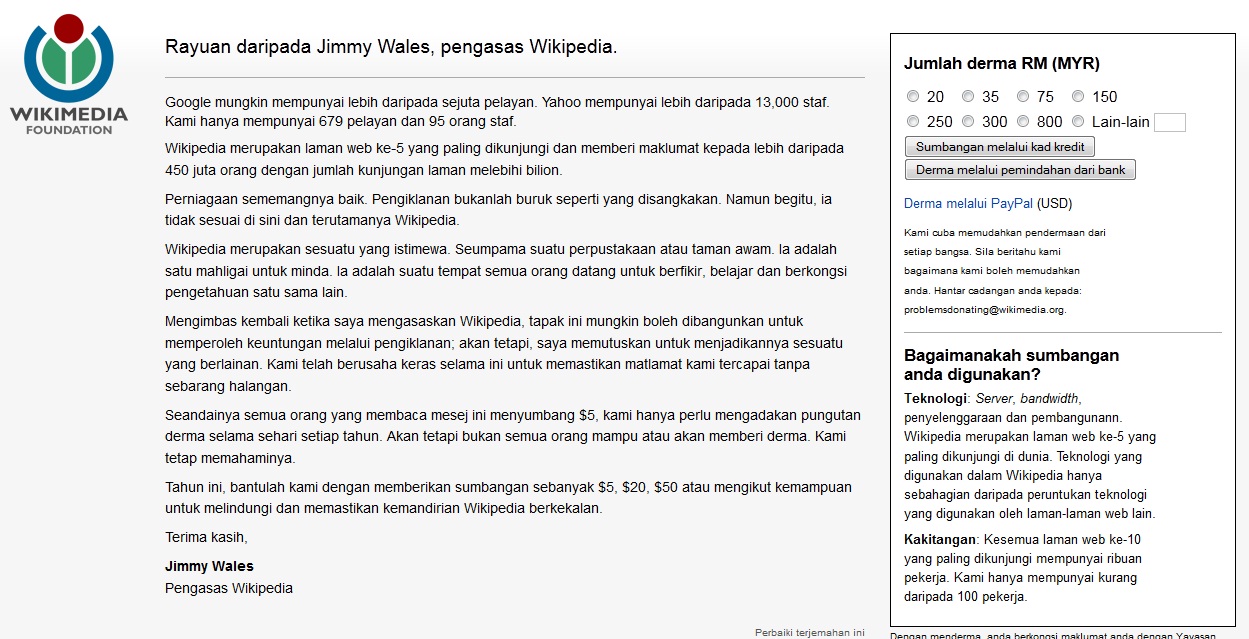The height and width of the screenshot is (639, 1249).
Task: Open the Perbaiki terjemahan ini link
Action: point(809,632)
